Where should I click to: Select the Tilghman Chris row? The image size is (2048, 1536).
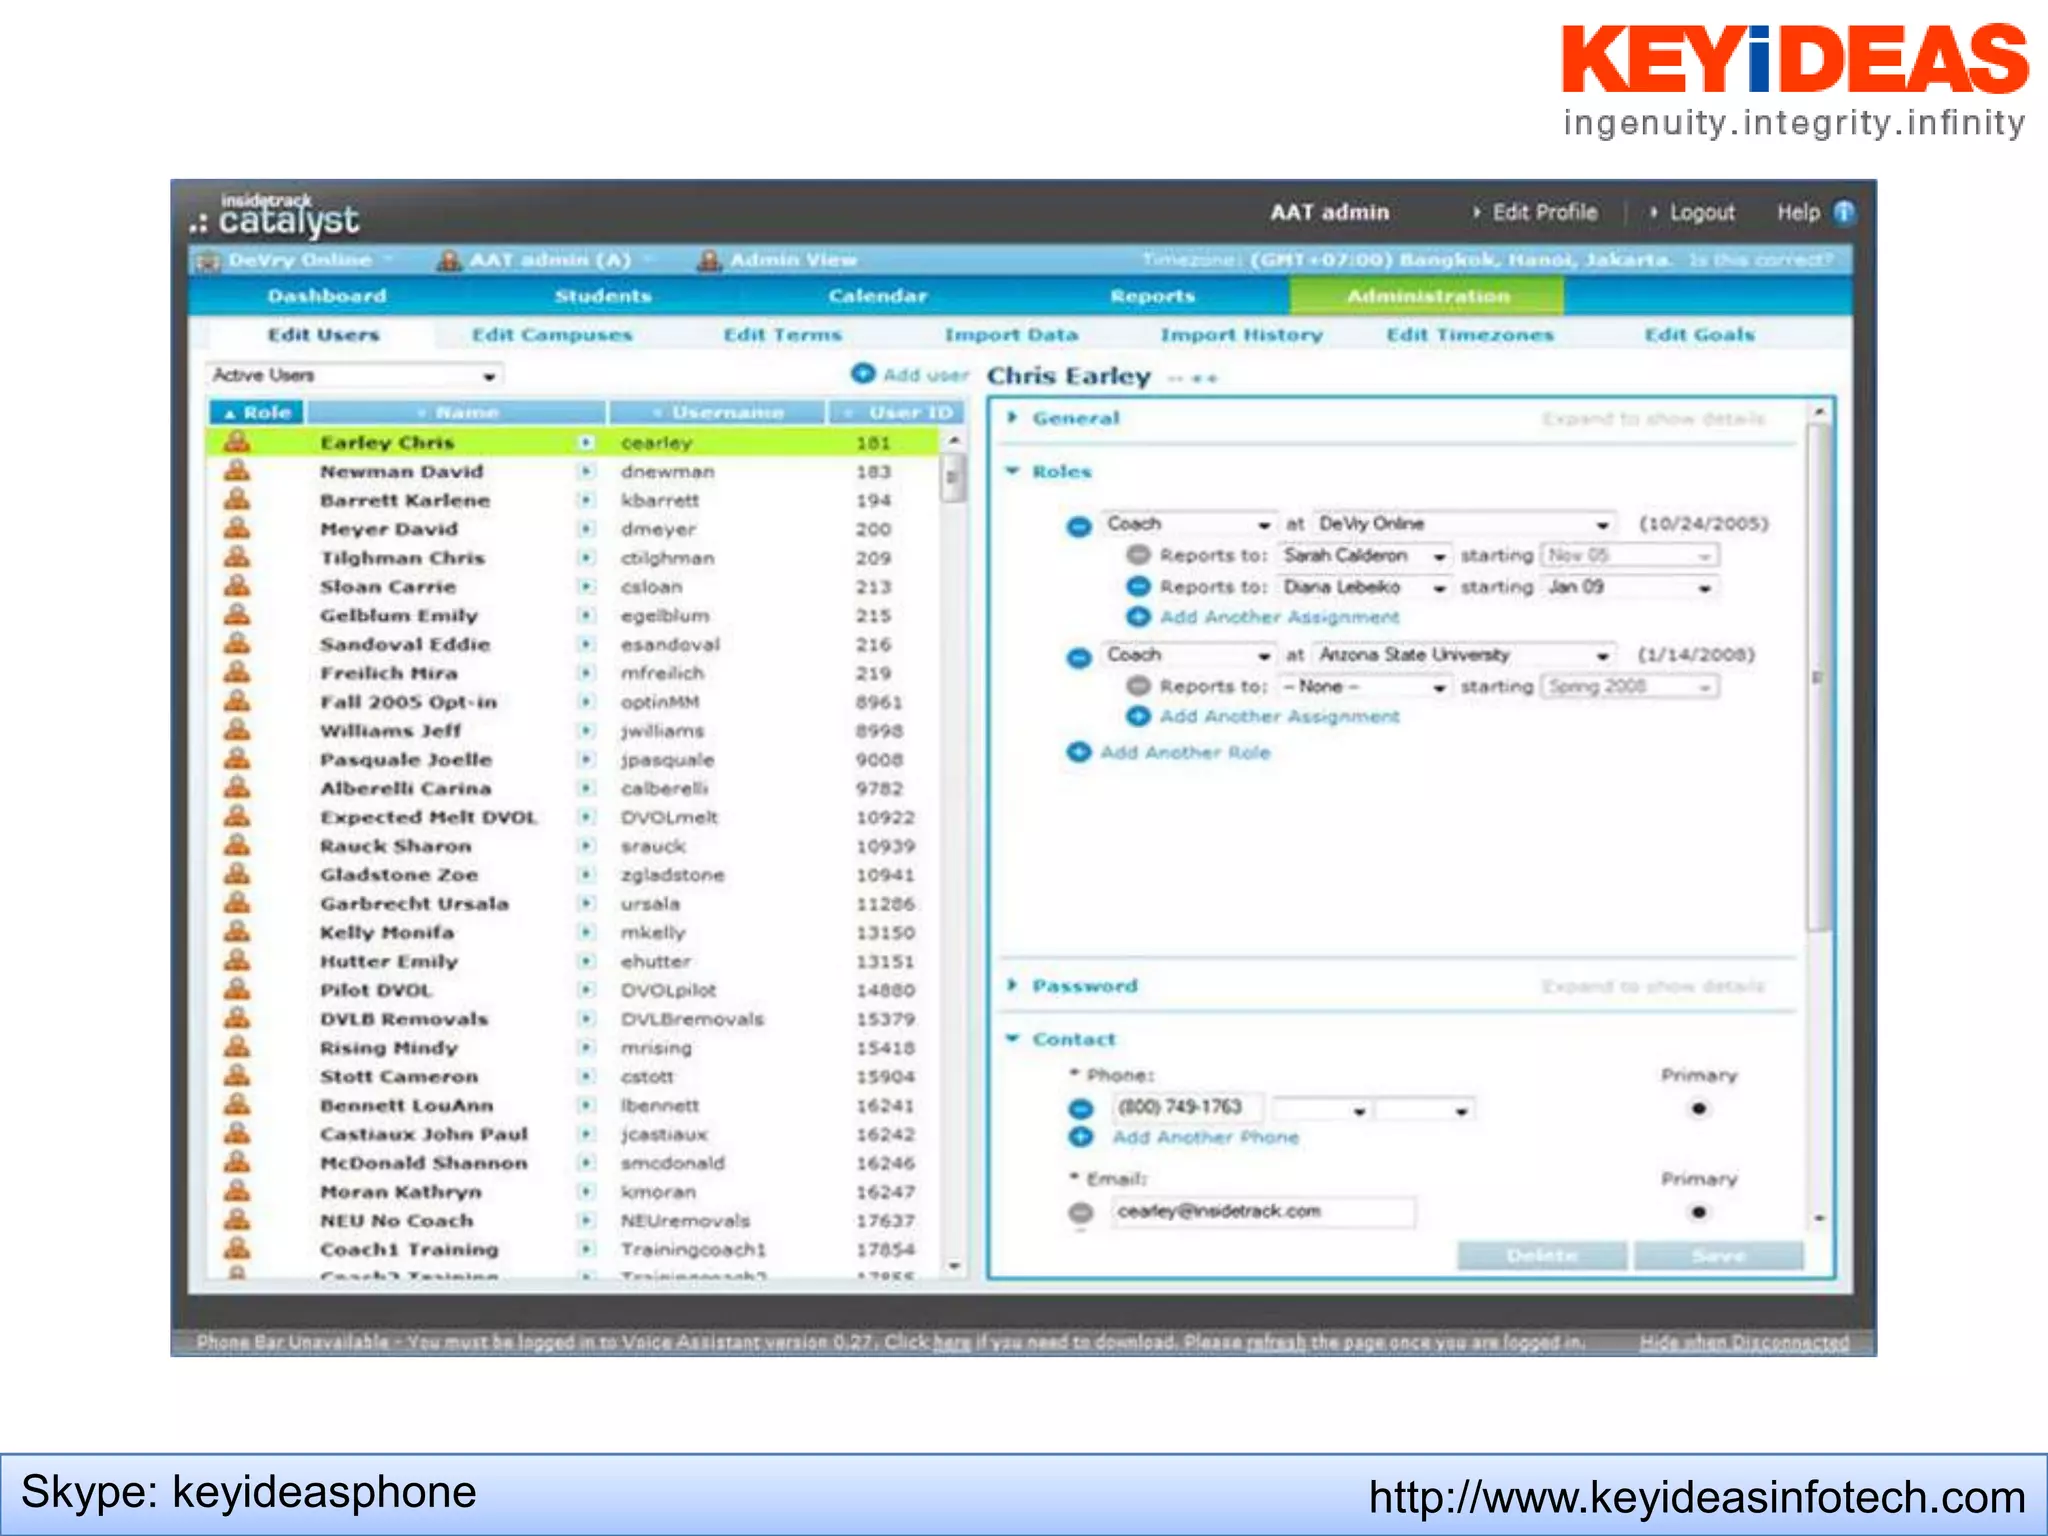(x=572, y=558)
